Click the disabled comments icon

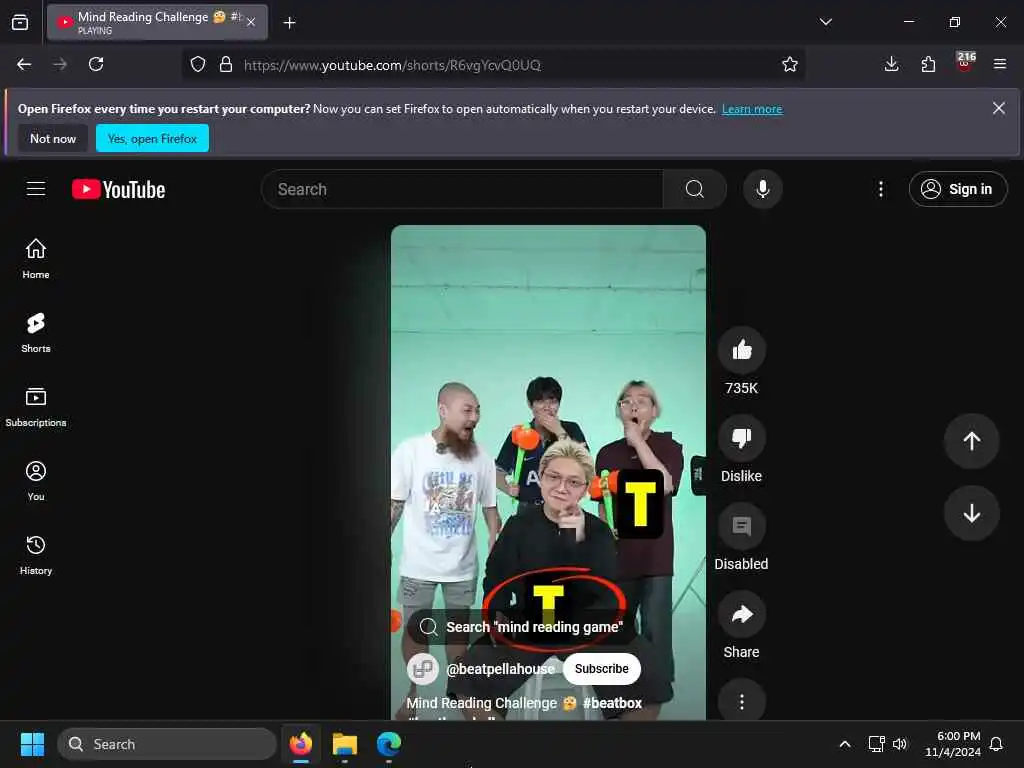(x=742, y=526)
